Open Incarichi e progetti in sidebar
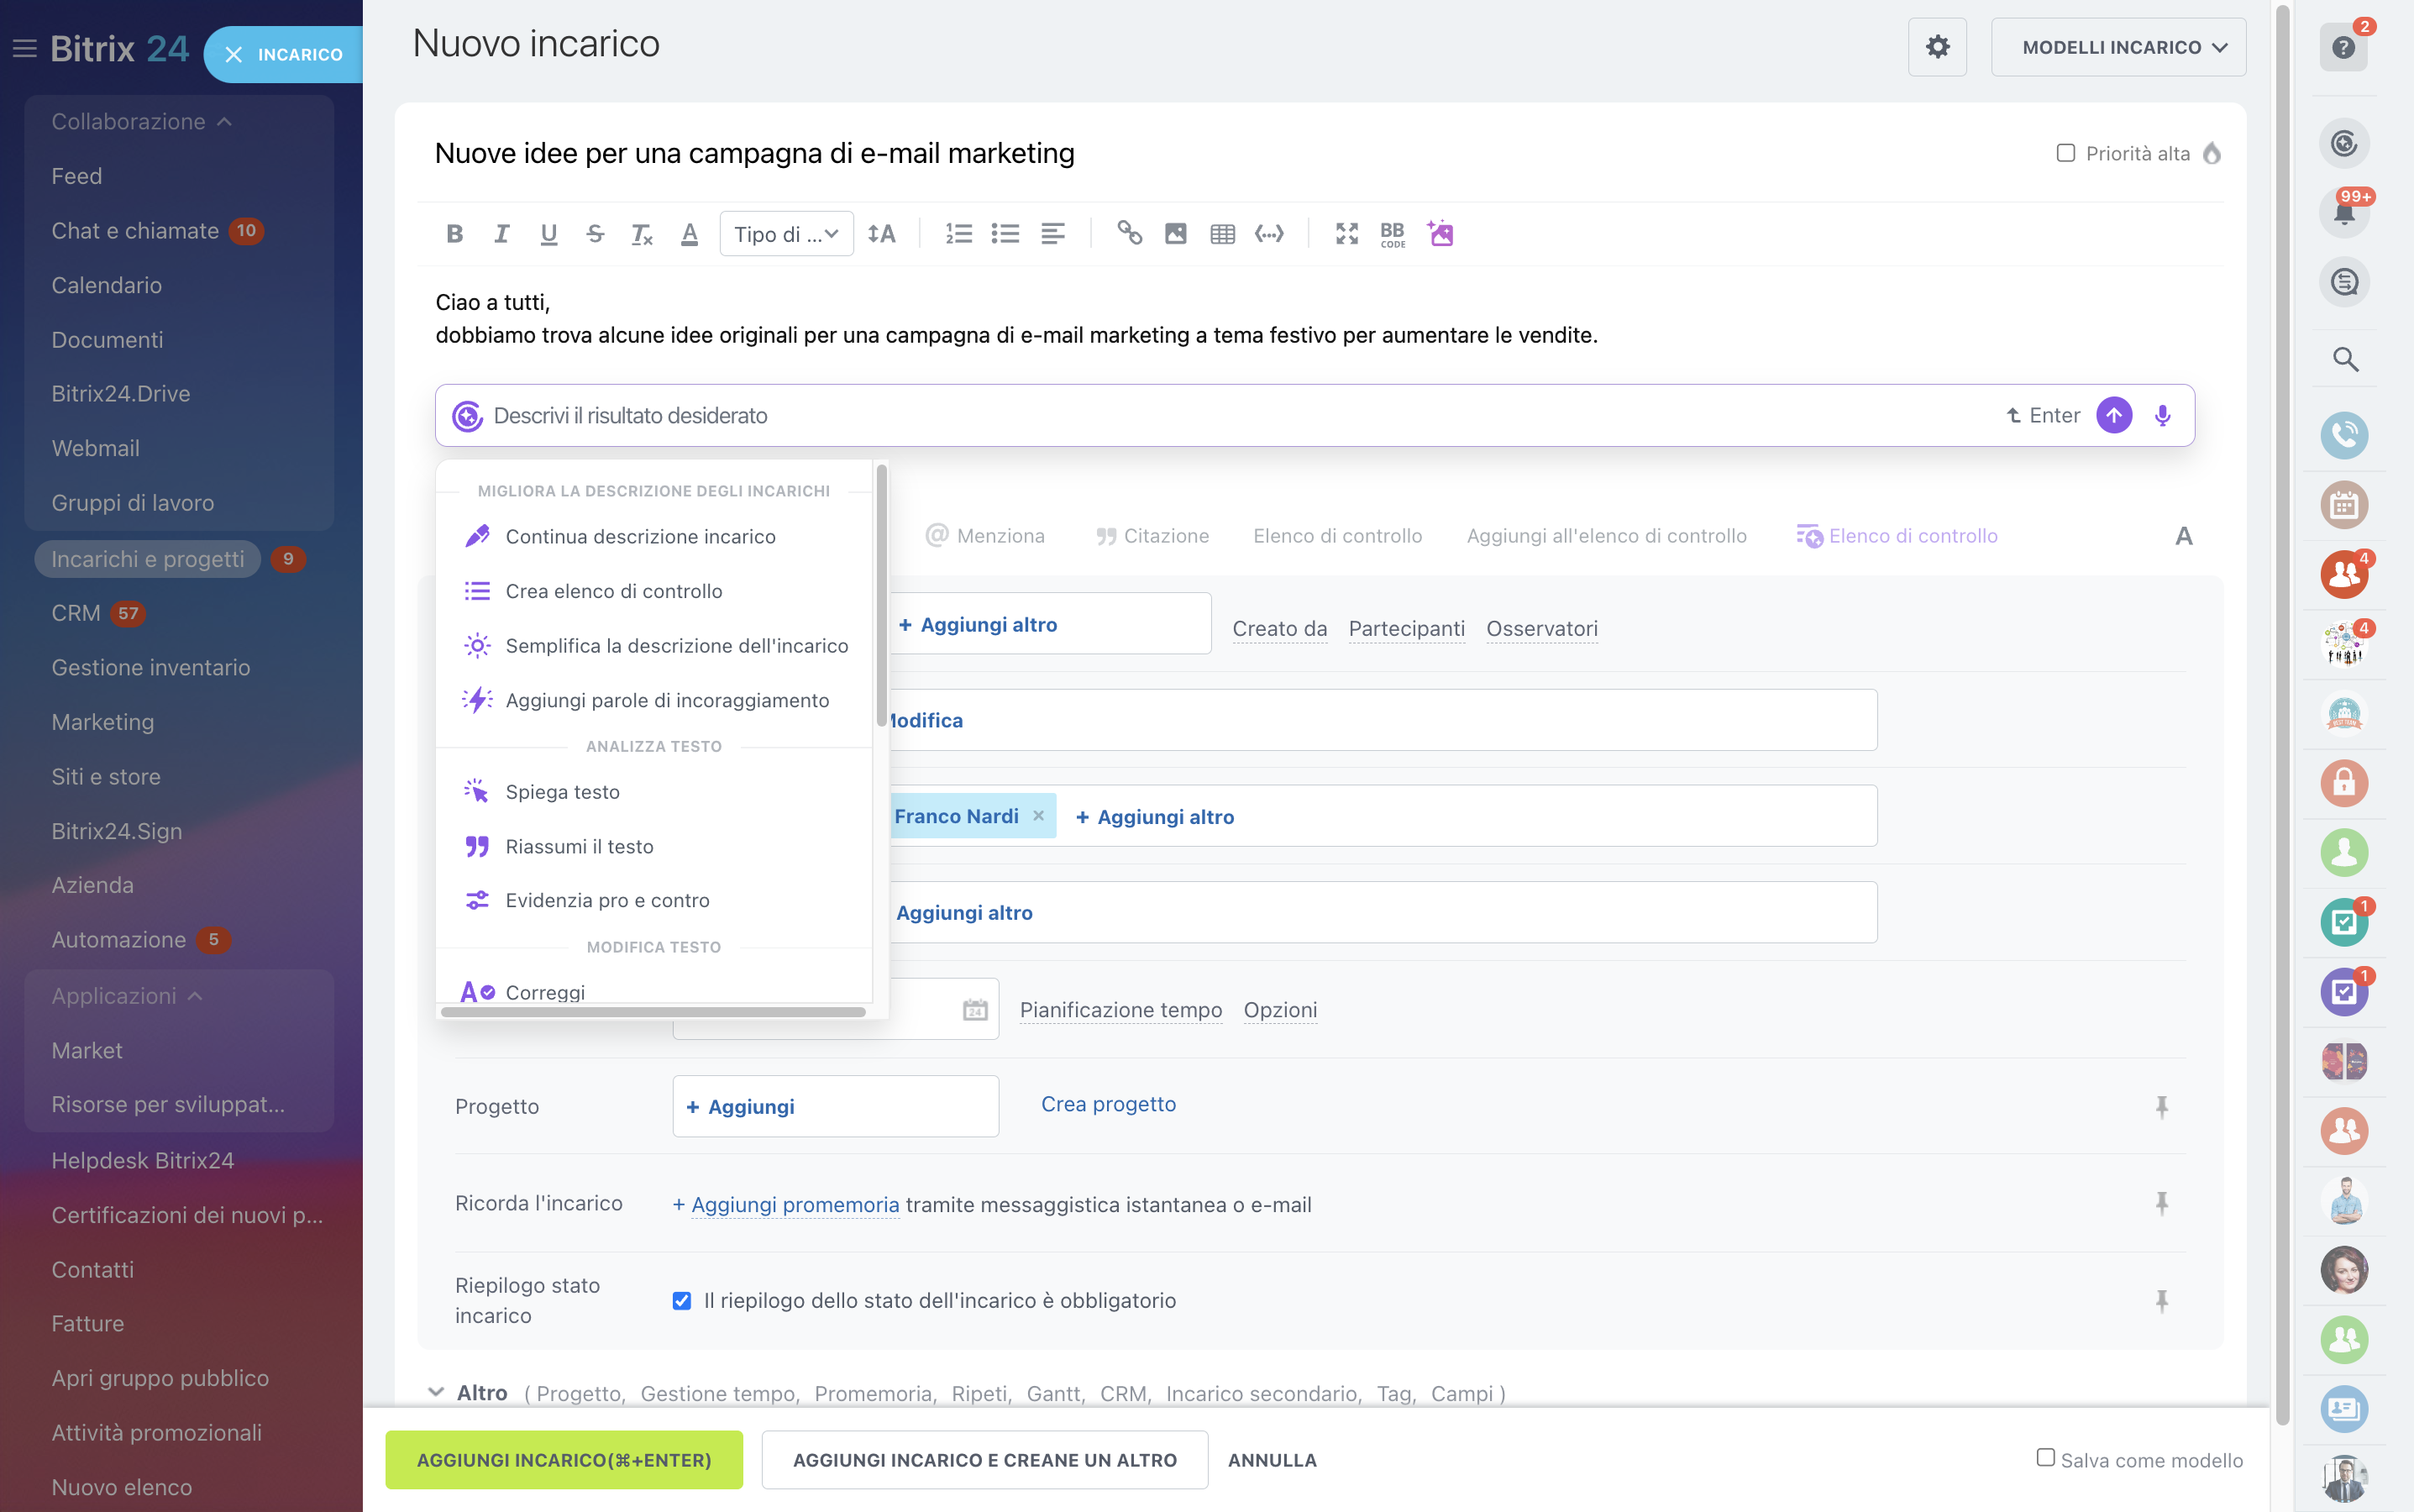The image size is (2414, 1512). tap(147, 558)
